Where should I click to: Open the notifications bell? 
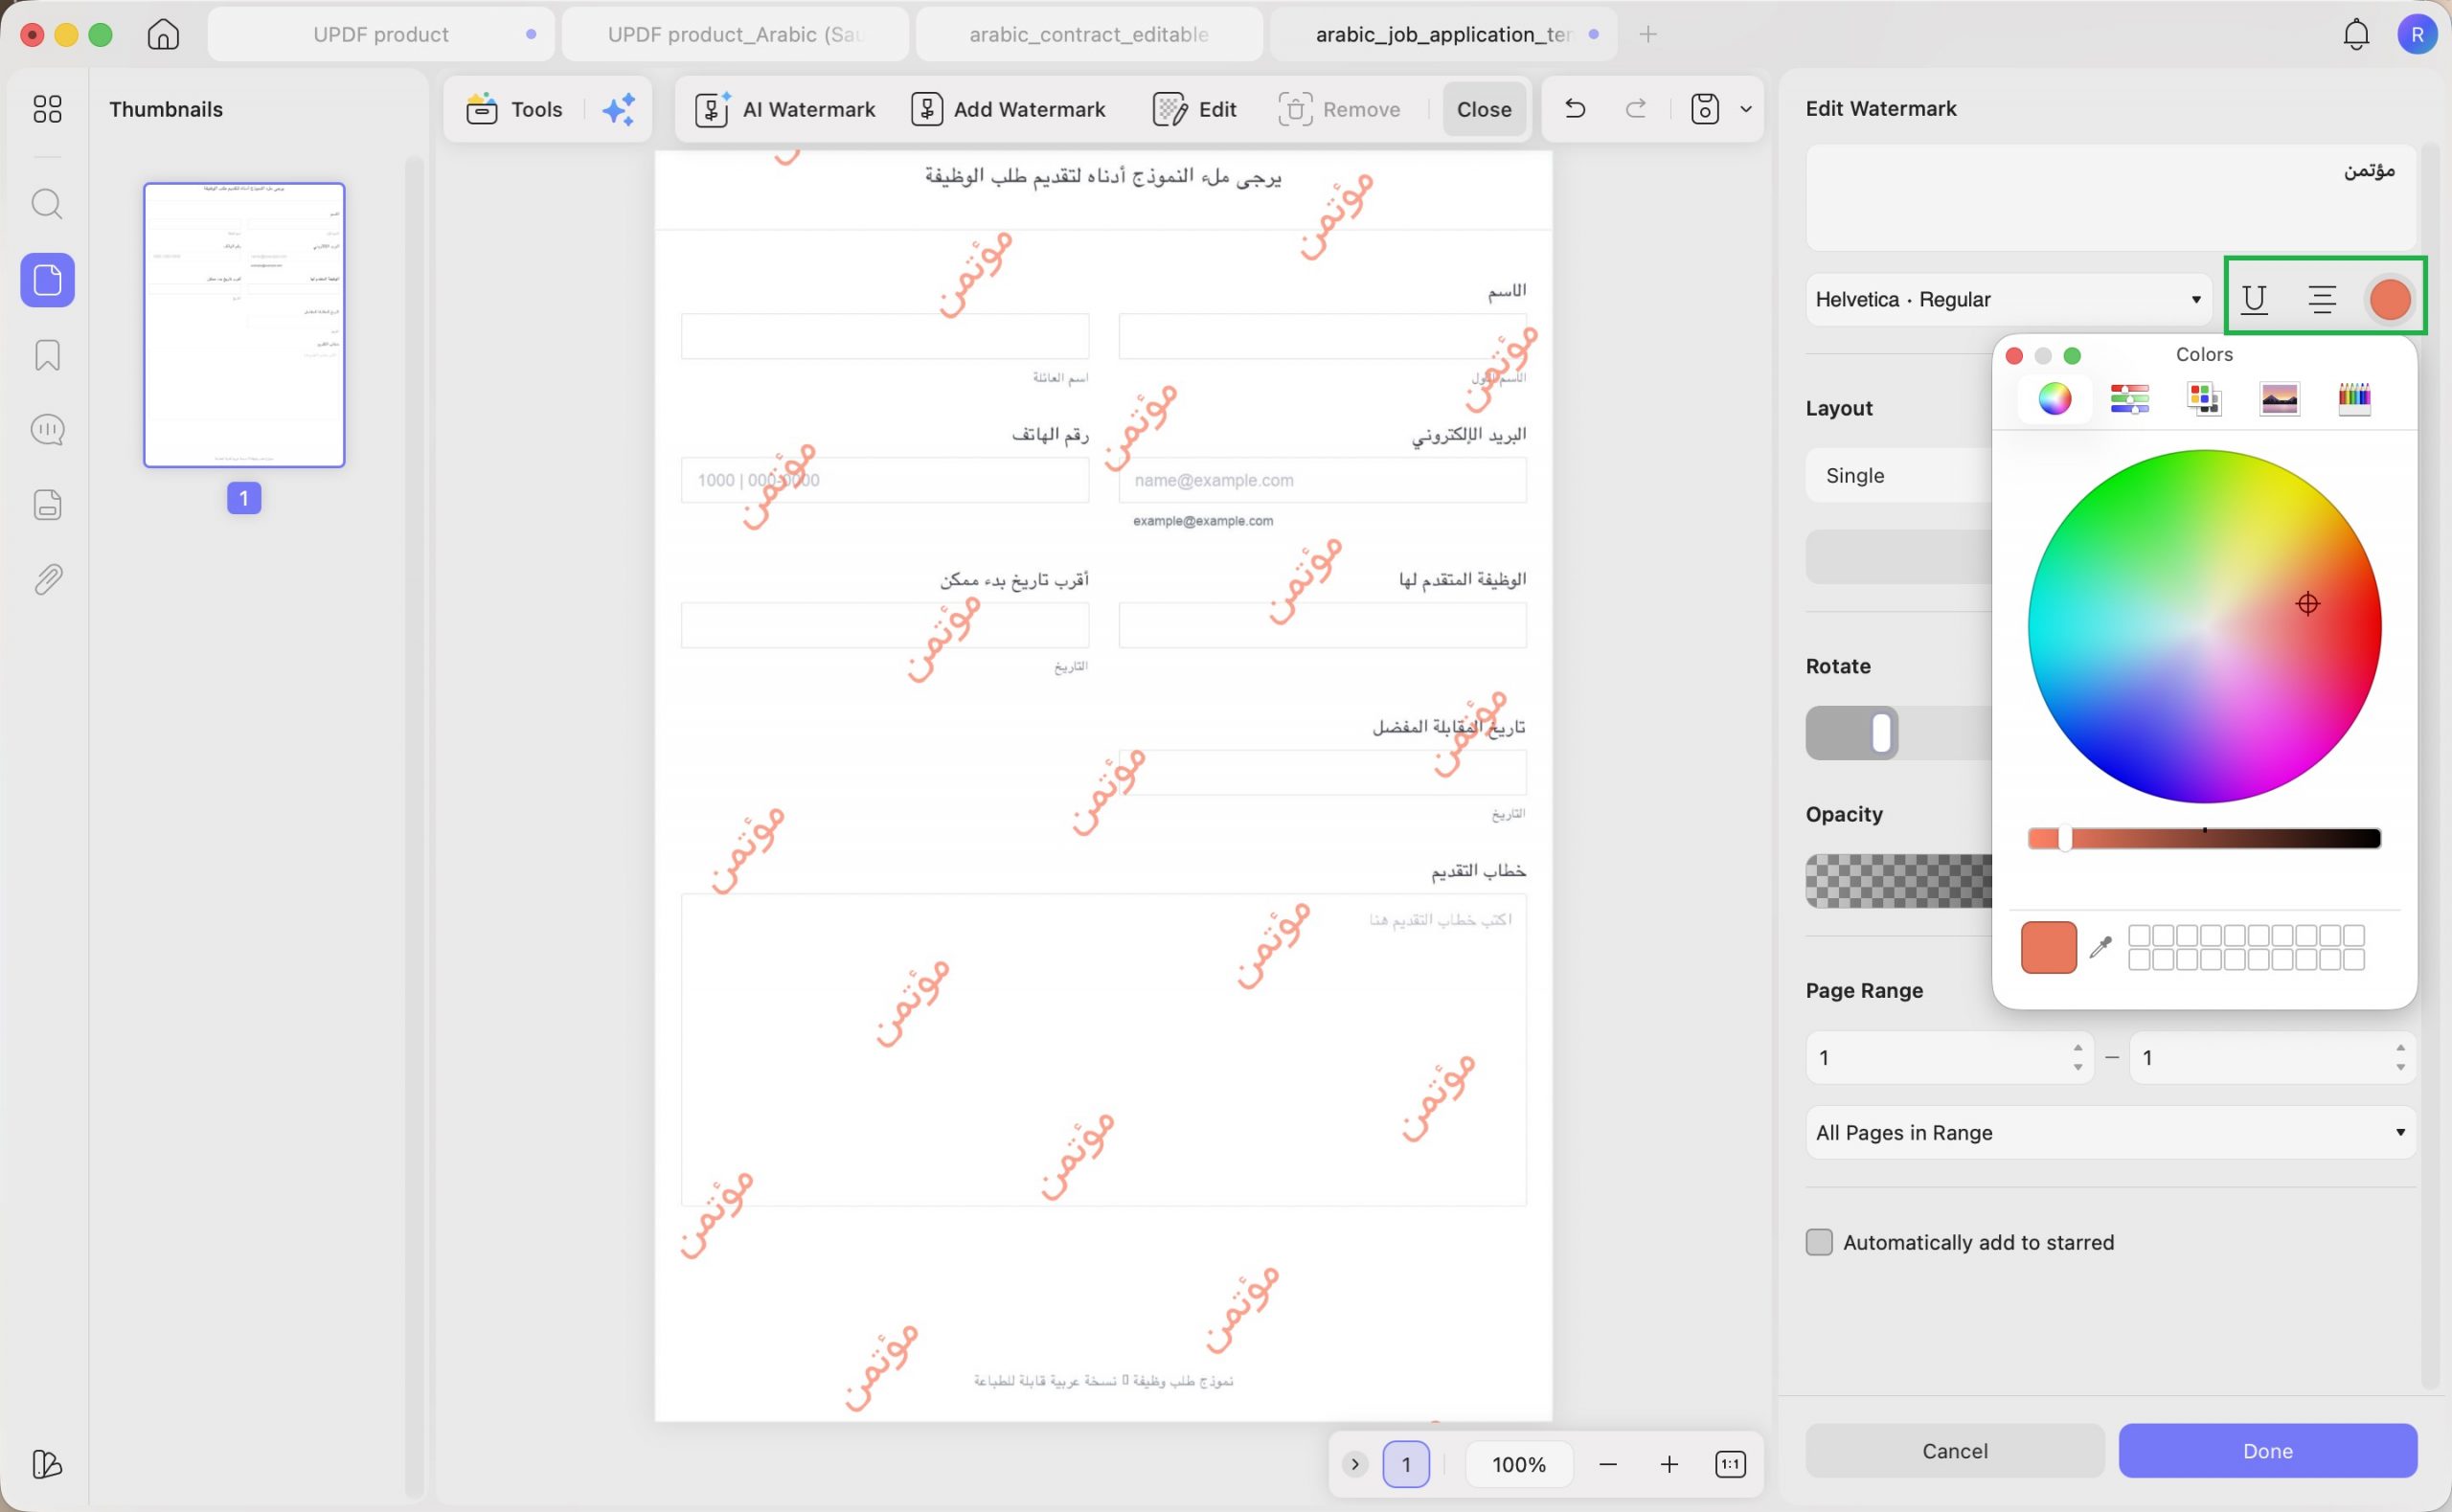tap(2356, 34)
